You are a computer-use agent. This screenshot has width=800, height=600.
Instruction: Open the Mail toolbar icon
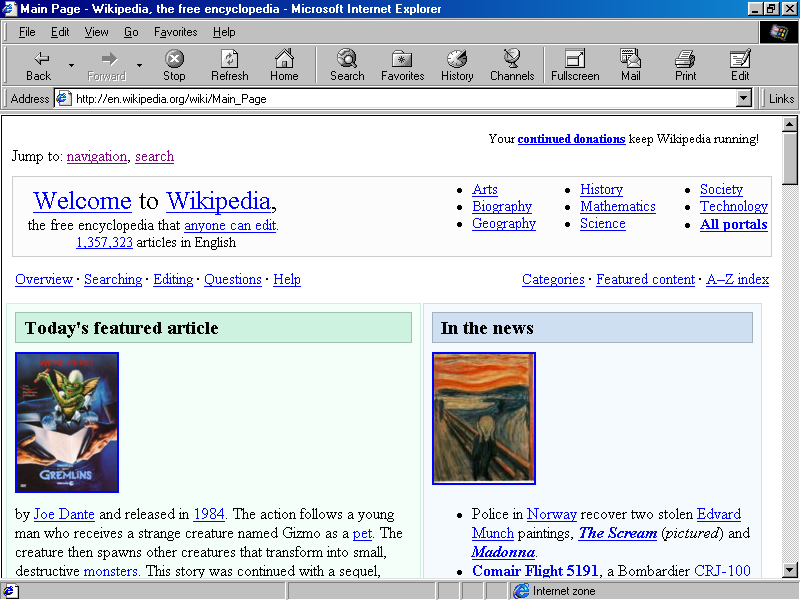point(631,59)
